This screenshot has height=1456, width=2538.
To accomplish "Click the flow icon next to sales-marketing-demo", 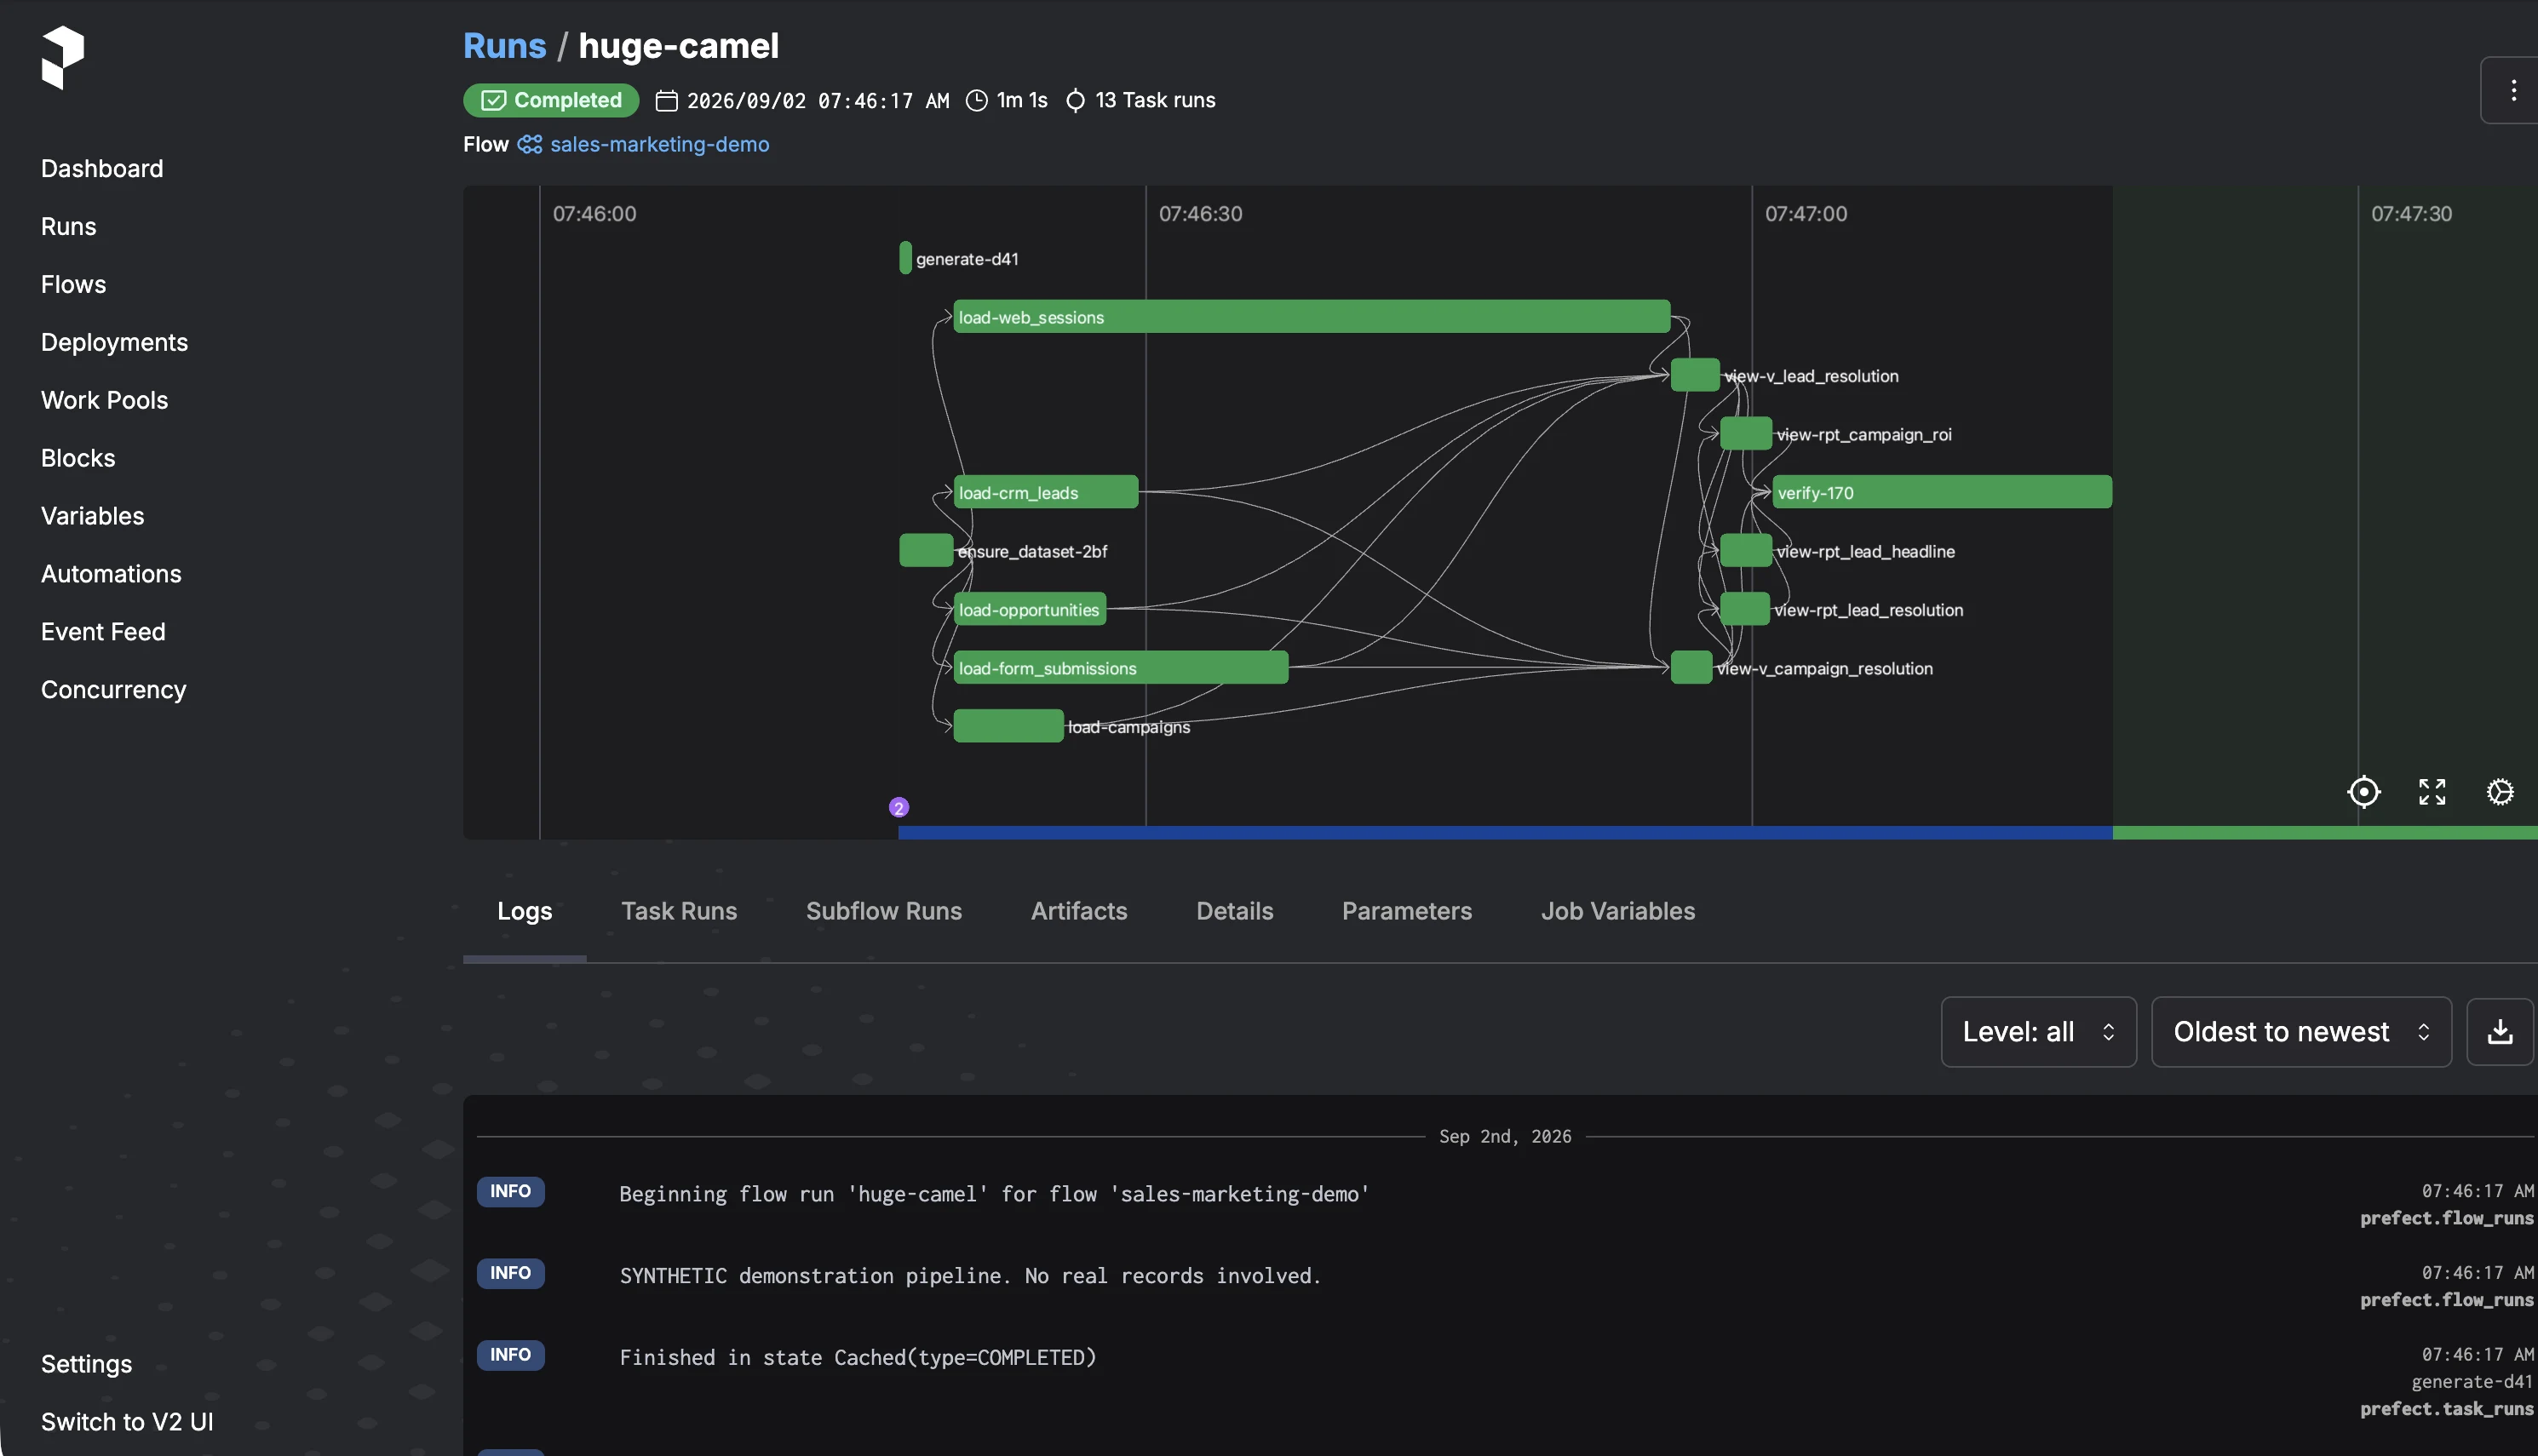I will [530, 144].
